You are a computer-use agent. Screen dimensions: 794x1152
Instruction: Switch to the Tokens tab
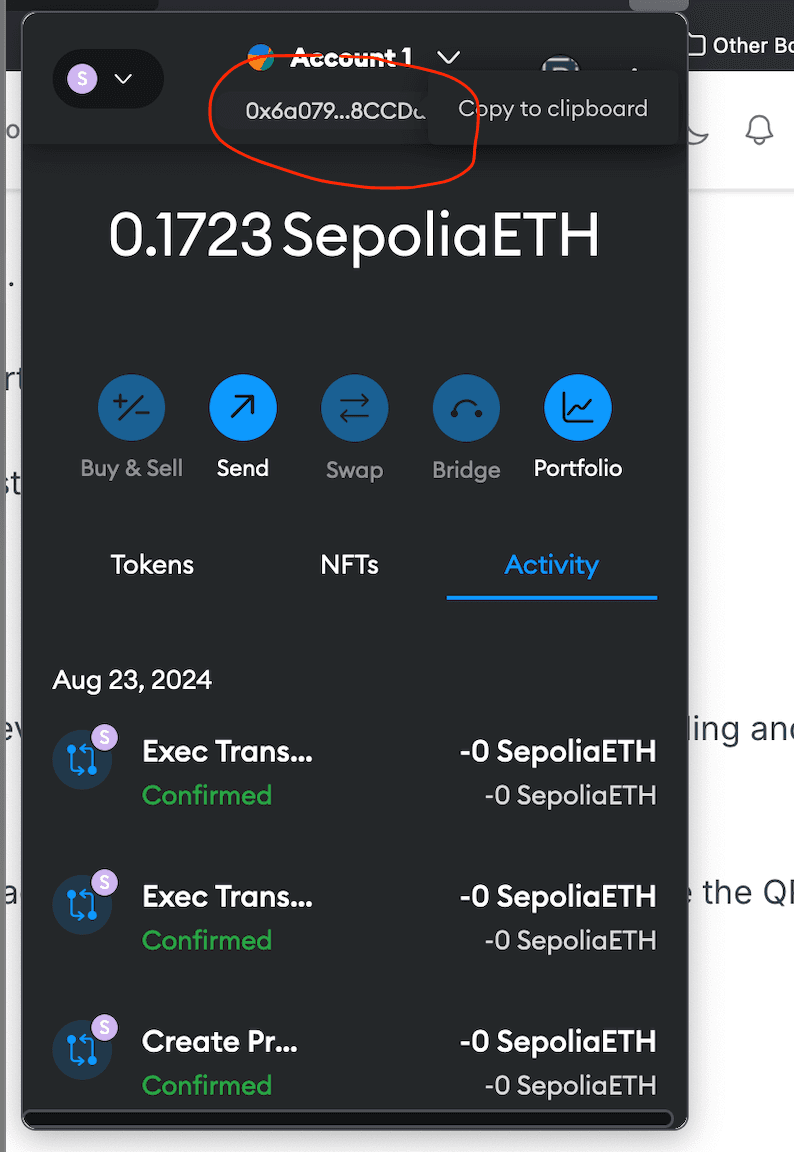[x=152, y=565]
